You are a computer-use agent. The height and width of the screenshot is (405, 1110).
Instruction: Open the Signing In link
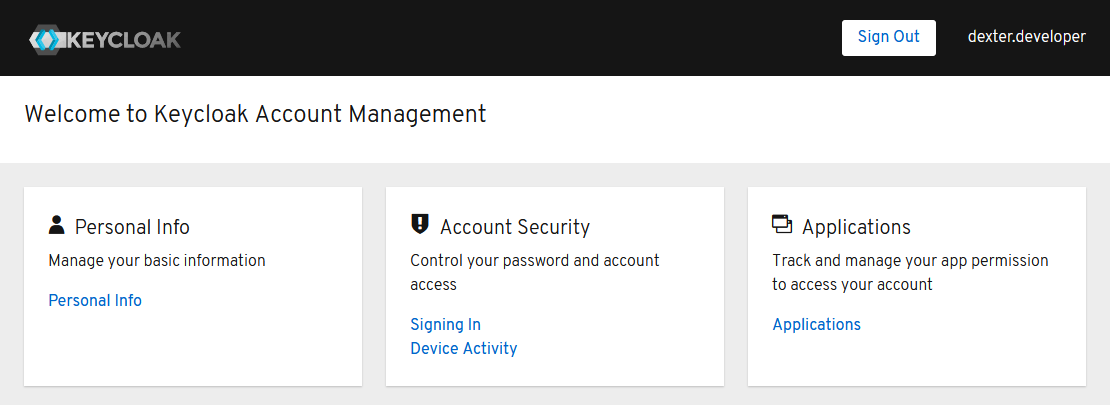[445, 324]
